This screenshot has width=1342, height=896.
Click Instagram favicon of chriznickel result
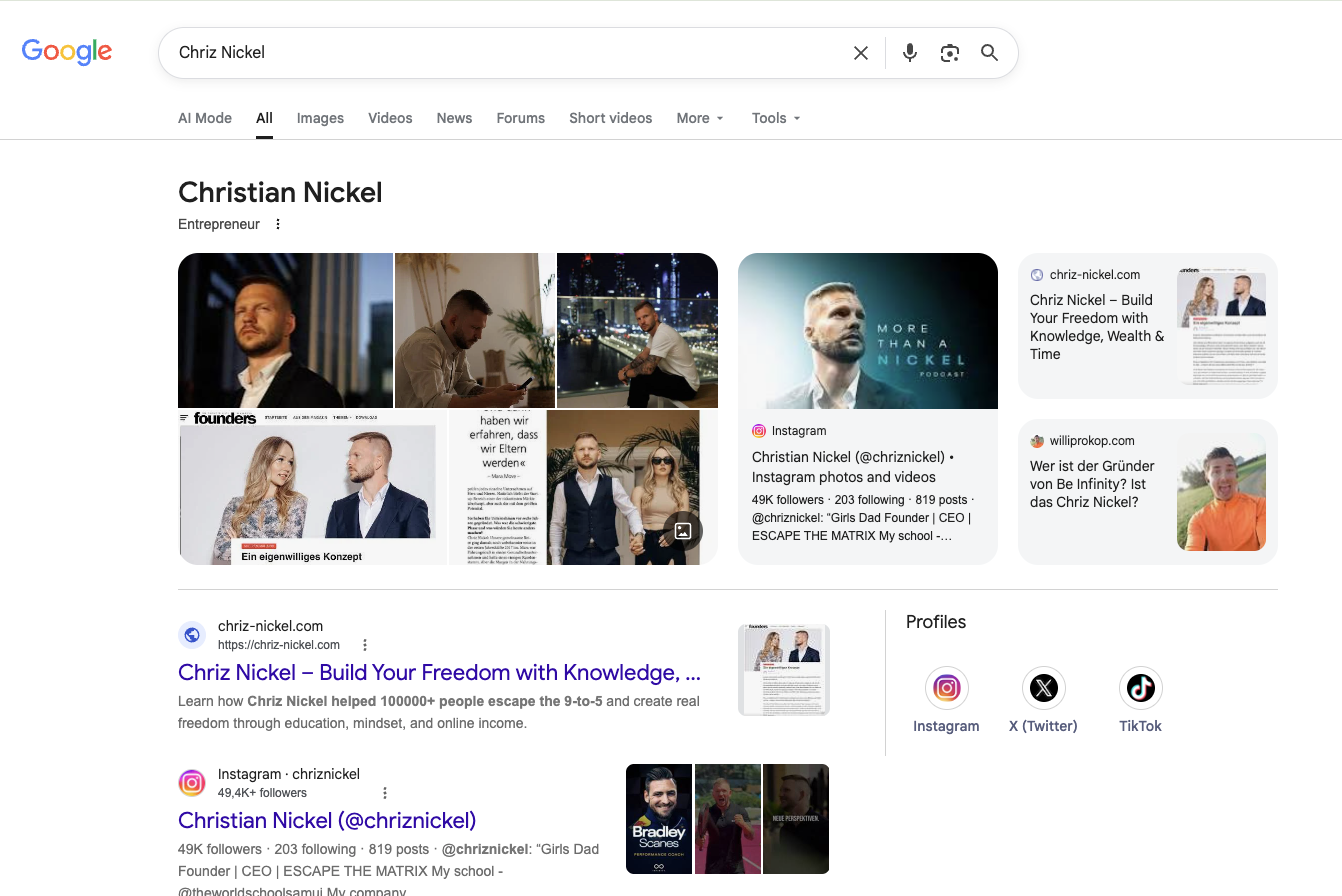tap(192, 783)
